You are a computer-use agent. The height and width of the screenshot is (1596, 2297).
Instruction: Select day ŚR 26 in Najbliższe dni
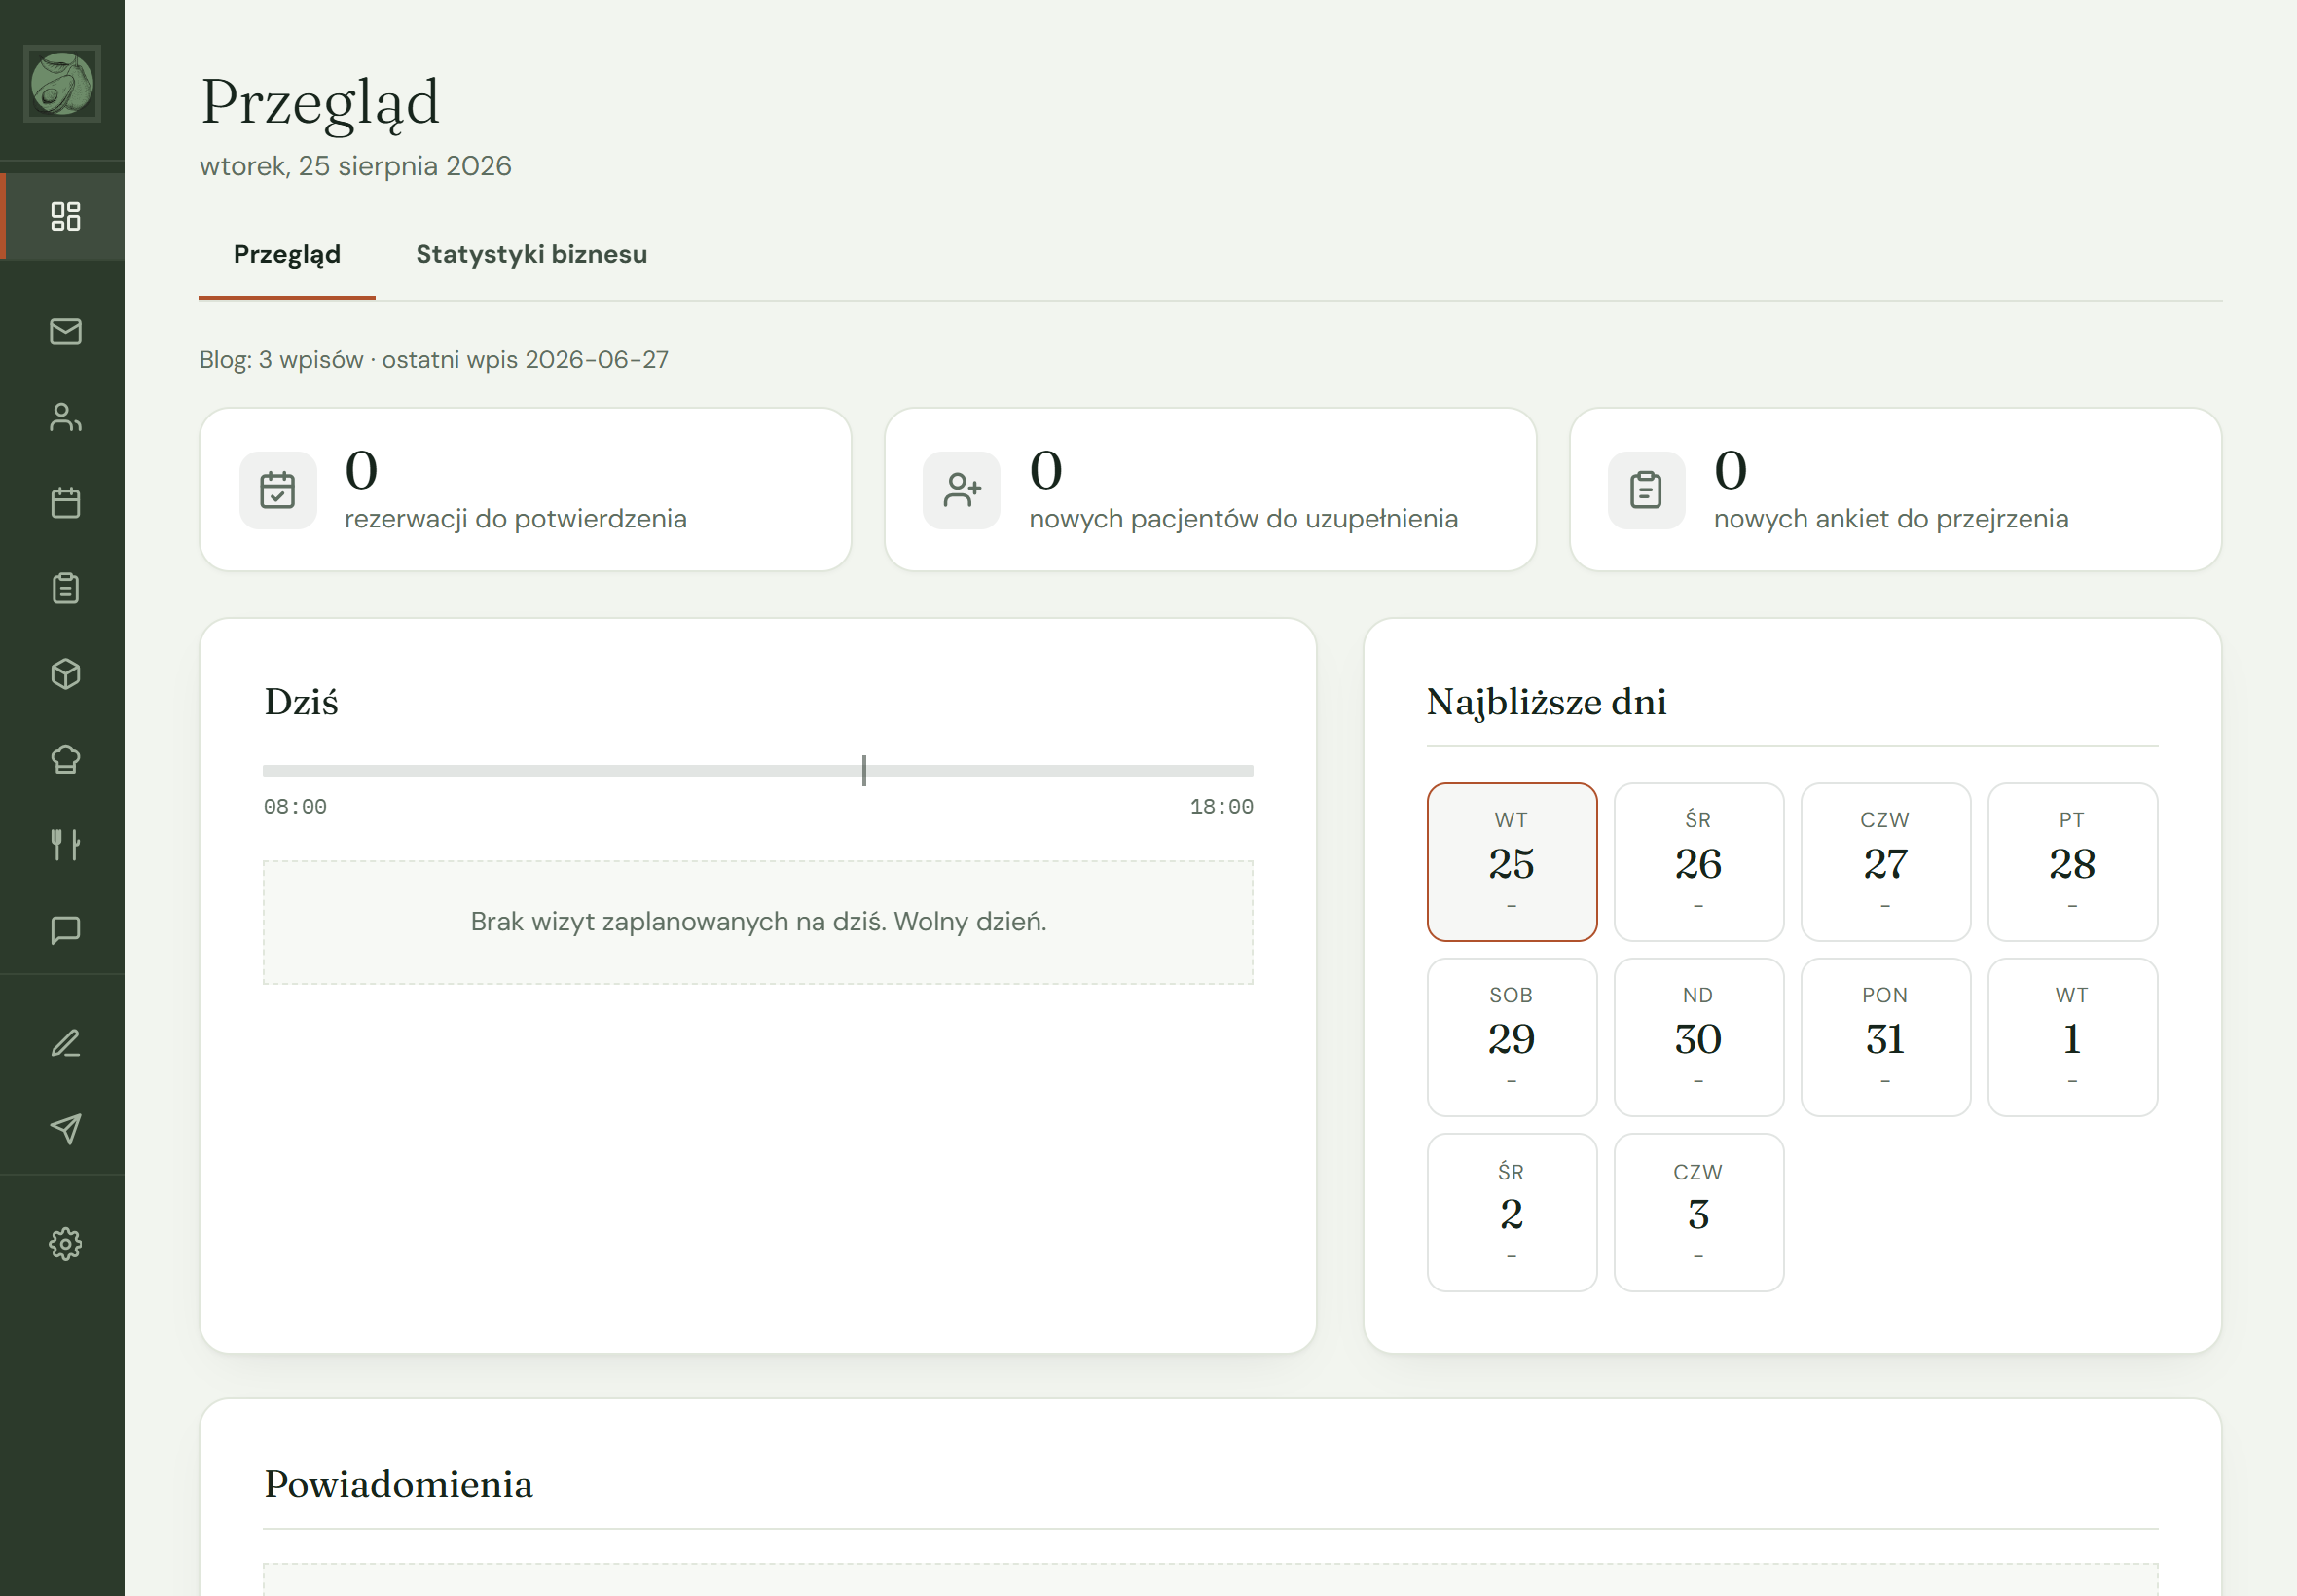1699,862
